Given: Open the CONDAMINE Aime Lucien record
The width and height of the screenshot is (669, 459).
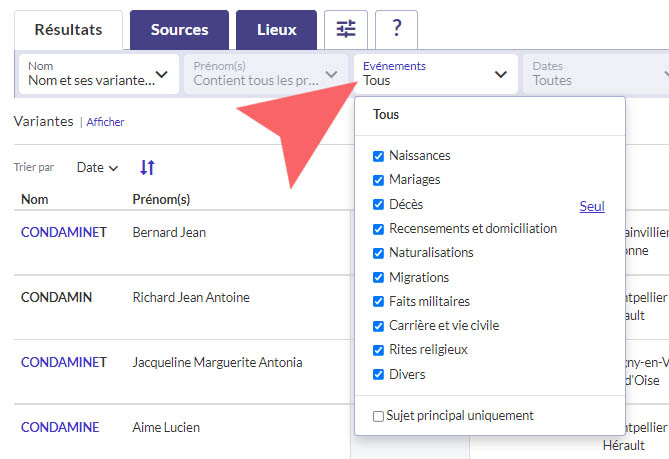Looking at the screenshot, I should [x=60, y=428].
